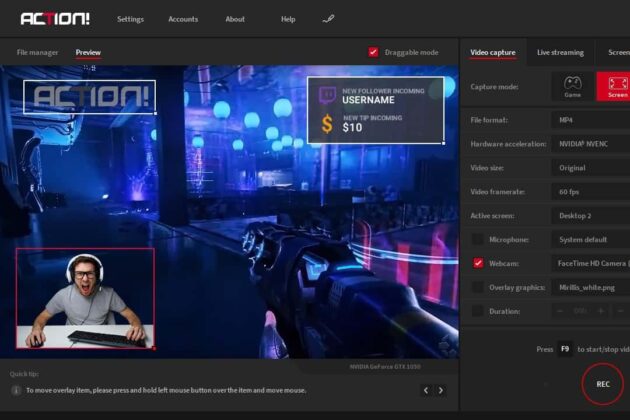Open the File format MP4 dropdown

point(591,120)
